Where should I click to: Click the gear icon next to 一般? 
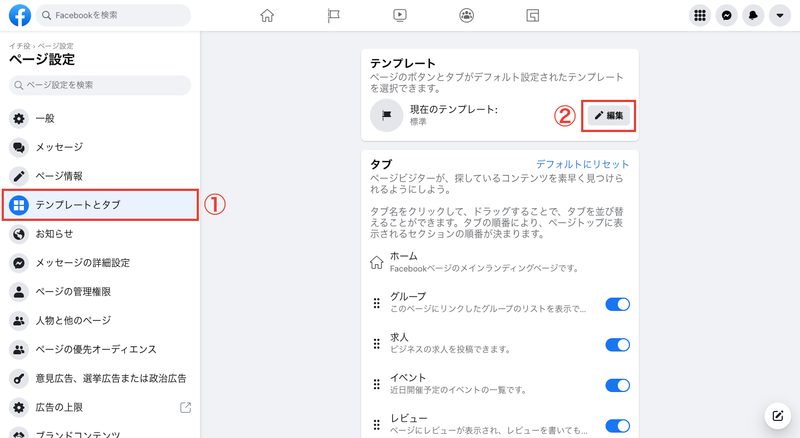(19, 118)
